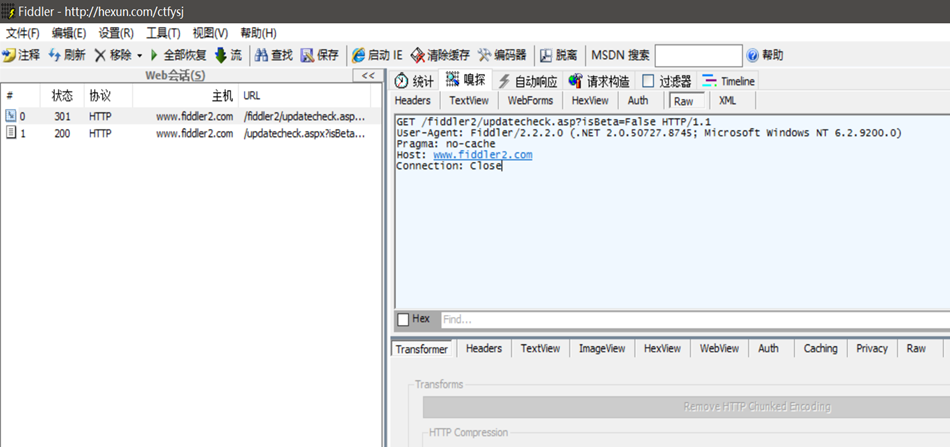Select the response Raw tab
The image size is (950, 447).
coord(916,348)
